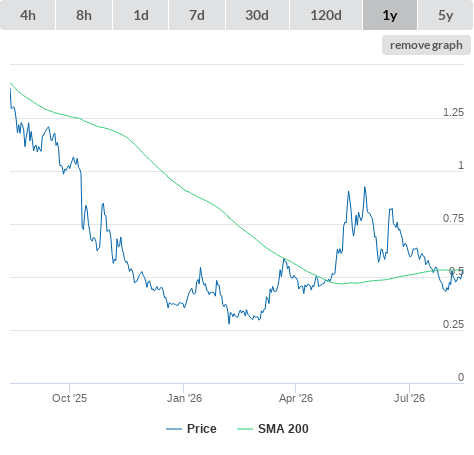The height and width of the screenshot is (455, 474).
Task: Select the 7d time range tab
Action: point(197,15)
